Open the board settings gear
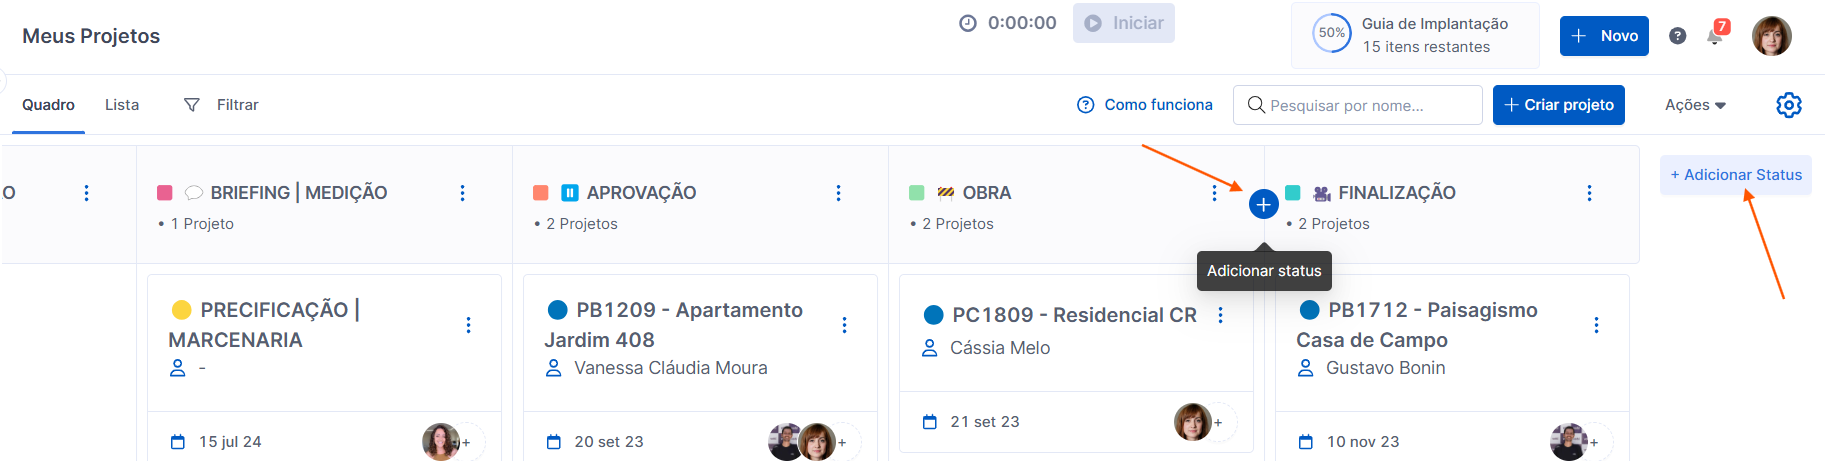Screen dimensions: 1825x461 click(1788, 105)
